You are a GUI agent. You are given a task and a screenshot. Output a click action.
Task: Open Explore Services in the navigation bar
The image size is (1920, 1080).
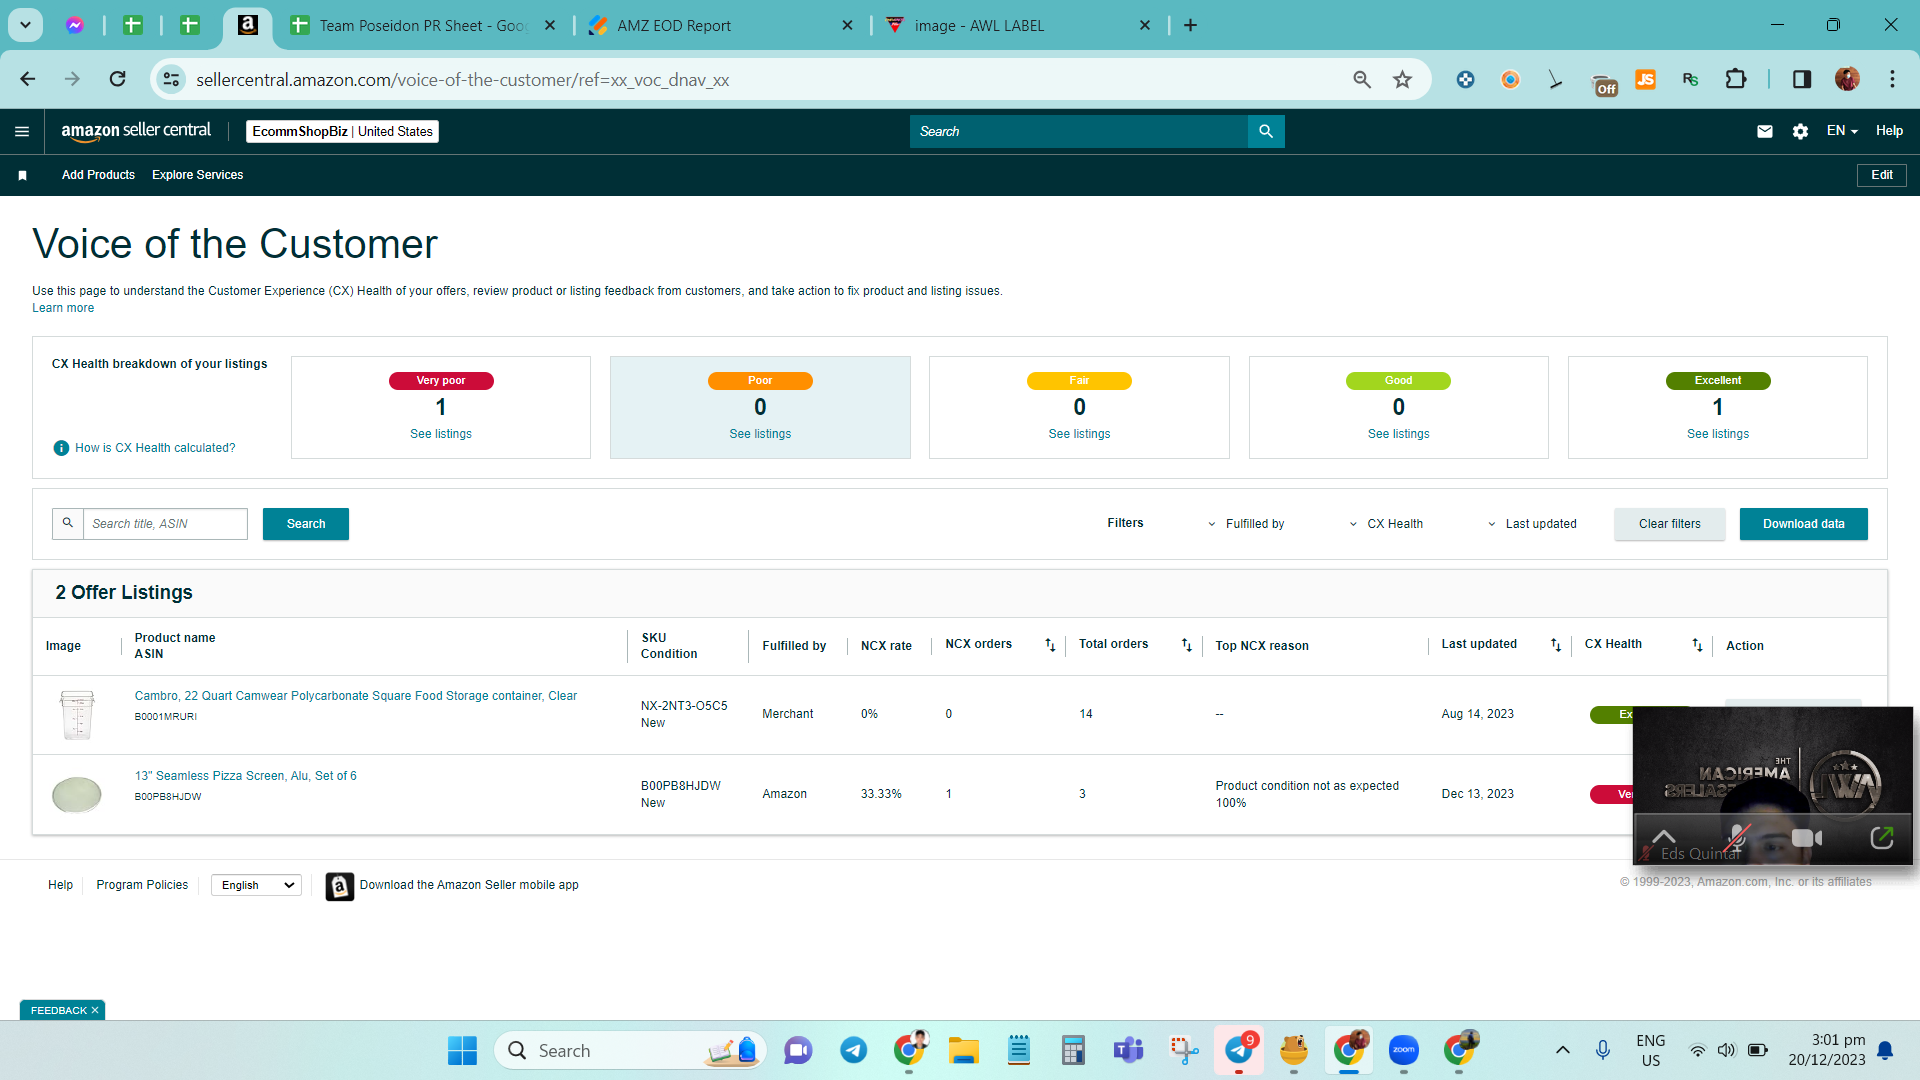coord(197,175)
